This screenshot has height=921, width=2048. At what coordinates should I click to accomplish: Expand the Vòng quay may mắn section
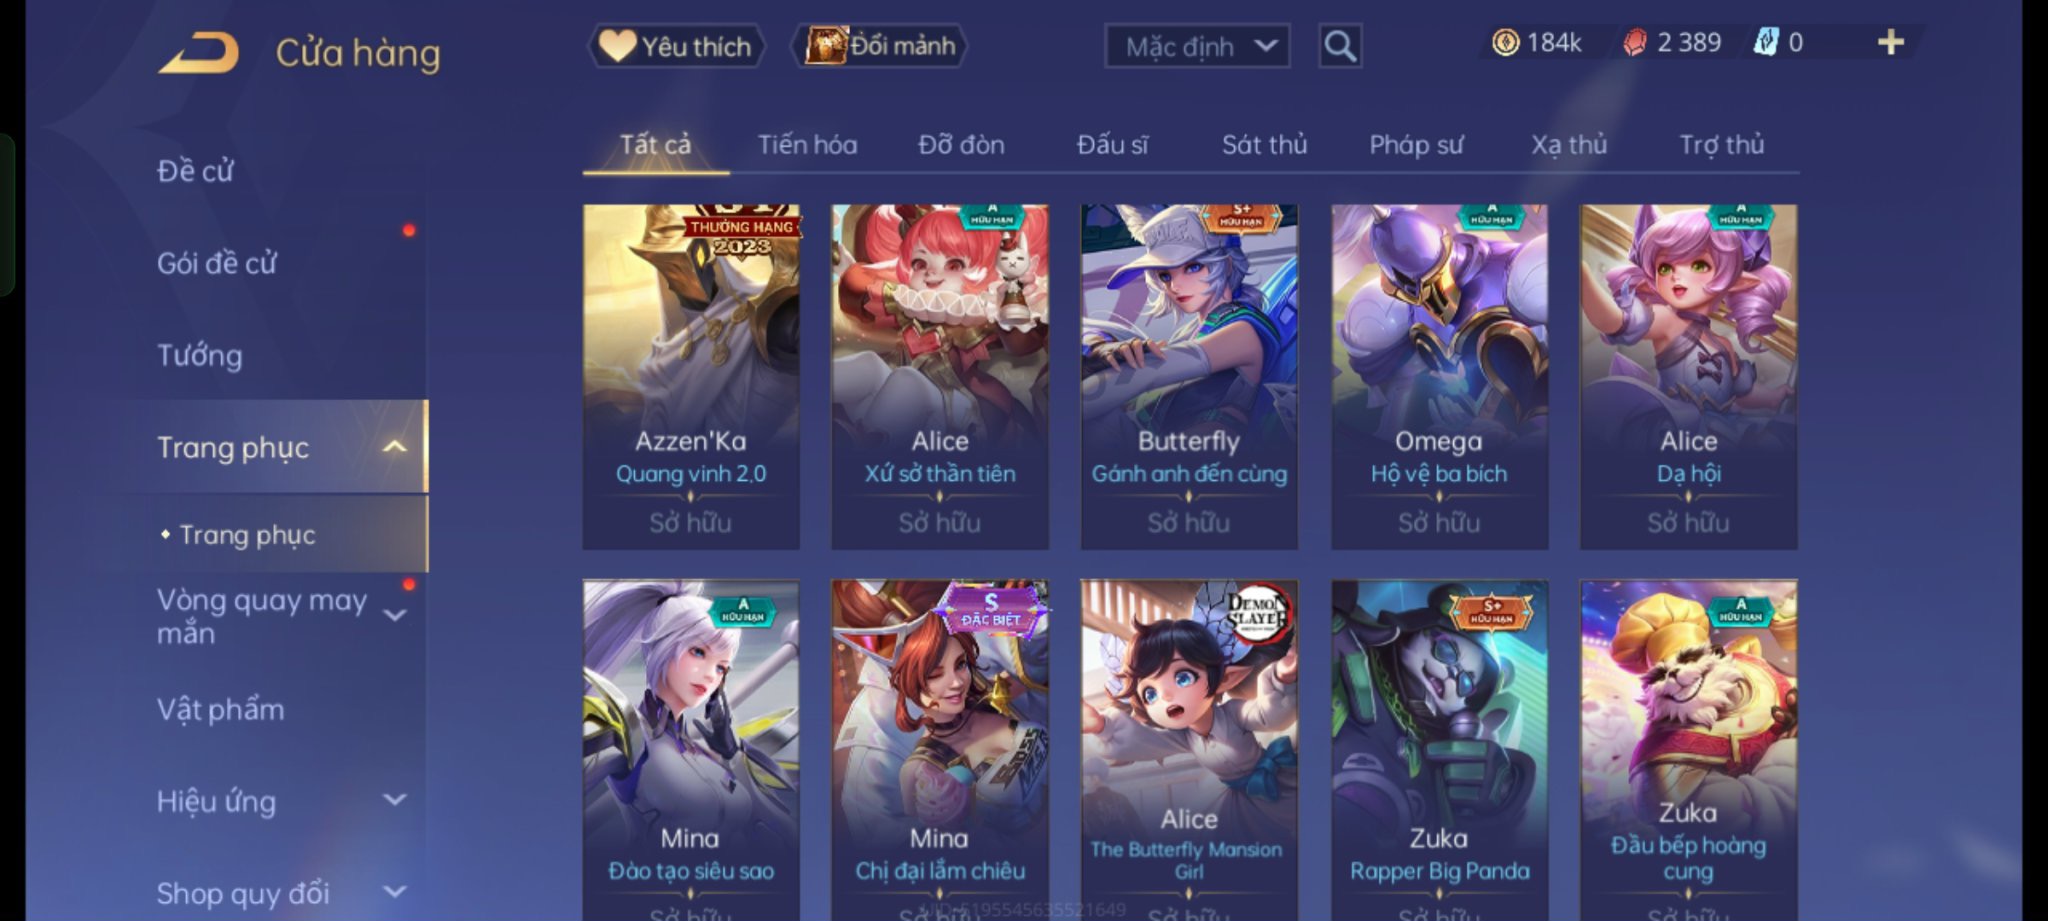[395, 616]
